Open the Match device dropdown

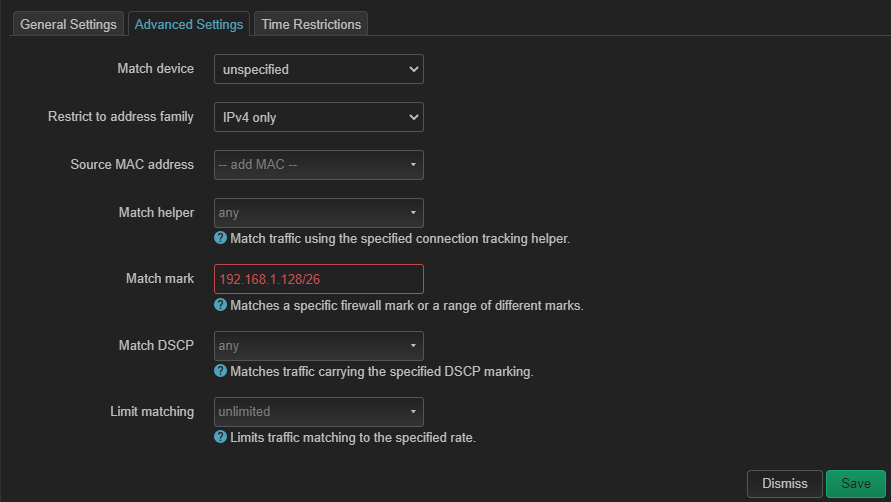coord(319,69)
